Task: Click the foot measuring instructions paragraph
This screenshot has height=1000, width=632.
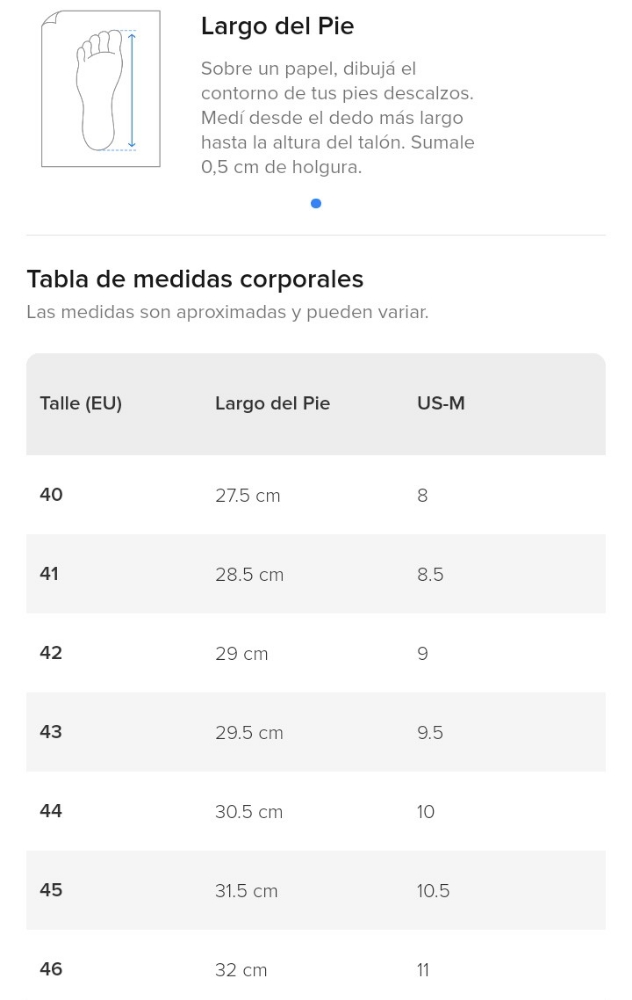Action: 337,118
